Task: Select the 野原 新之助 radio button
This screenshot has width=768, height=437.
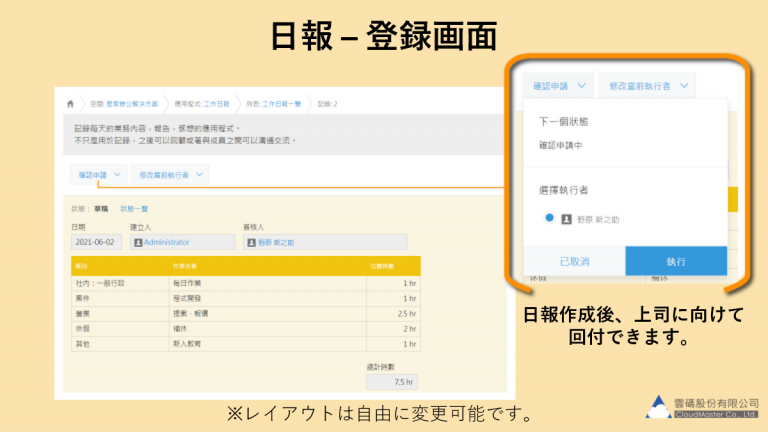Action: click(x=549, y=217)
